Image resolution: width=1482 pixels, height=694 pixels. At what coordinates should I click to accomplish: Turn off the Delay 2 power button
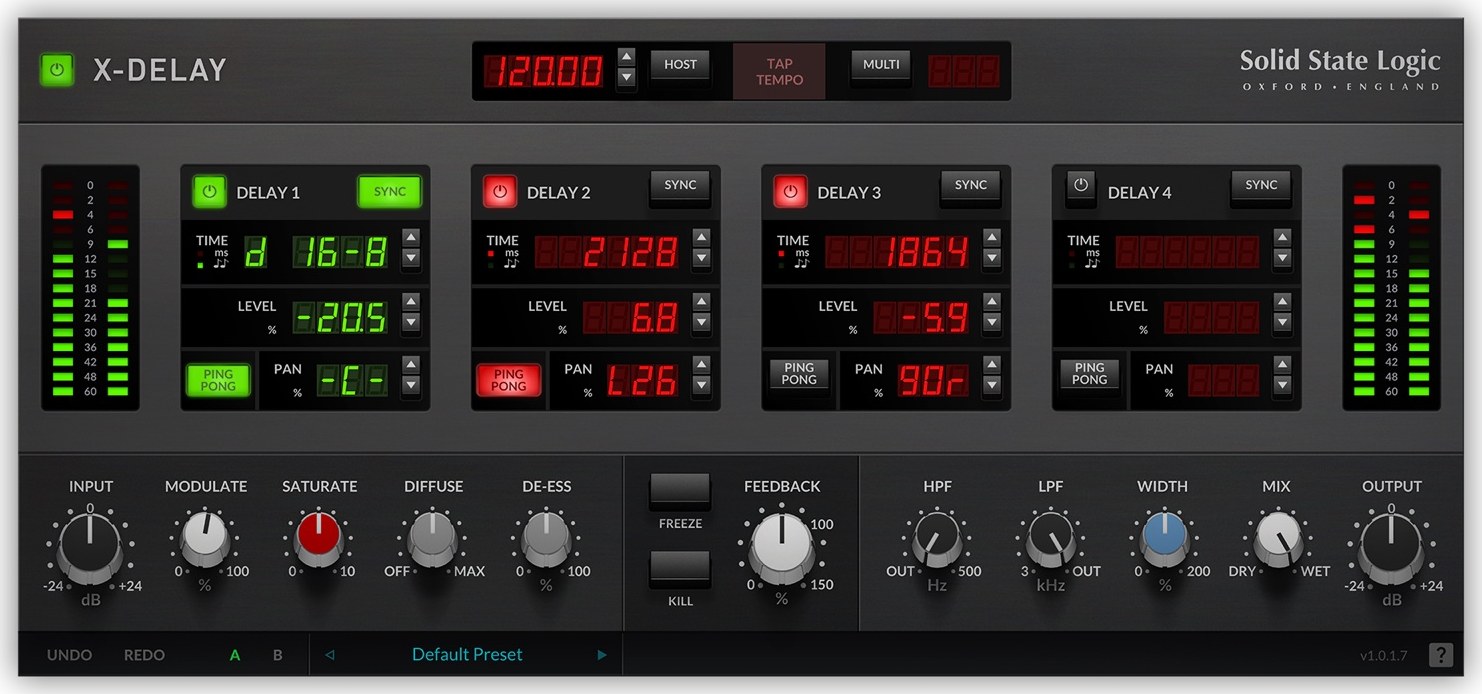(500, 191)
